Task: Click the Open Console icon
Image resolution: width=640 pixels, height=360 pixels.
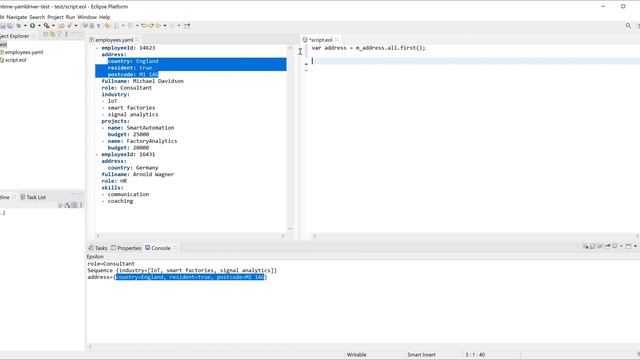Action: 629,246
